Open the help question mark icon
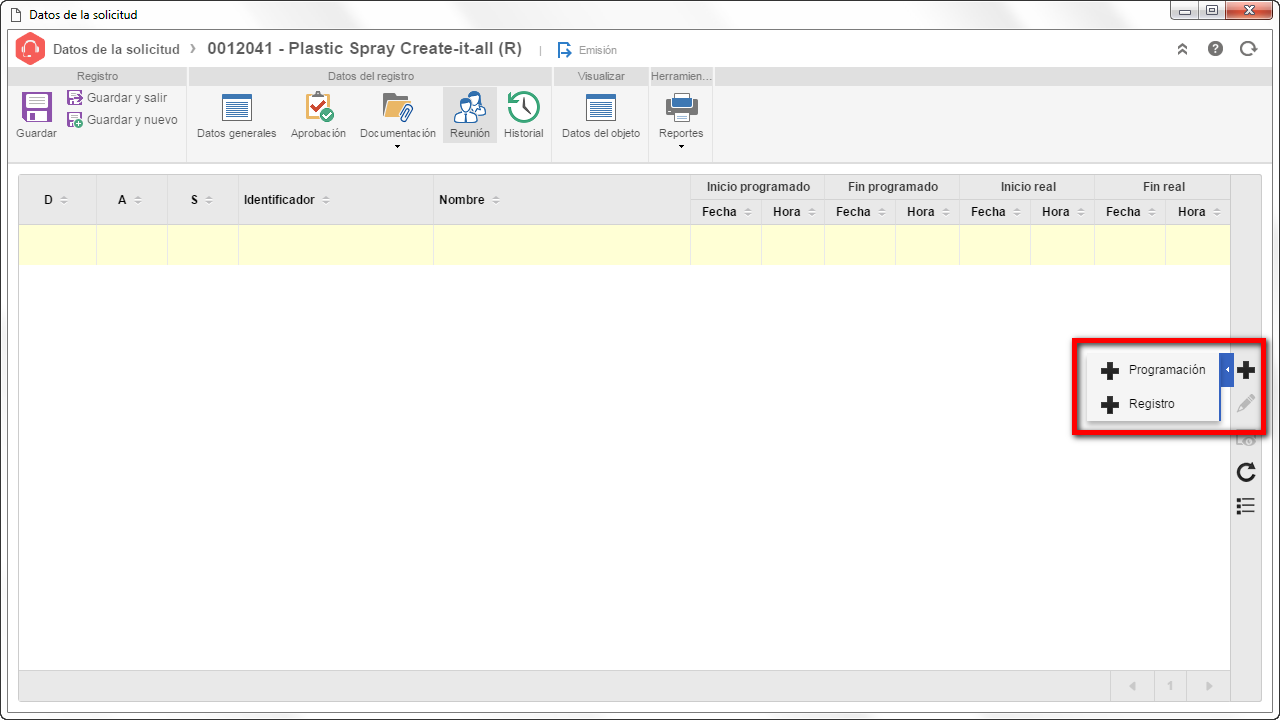 click(1215, 48)
